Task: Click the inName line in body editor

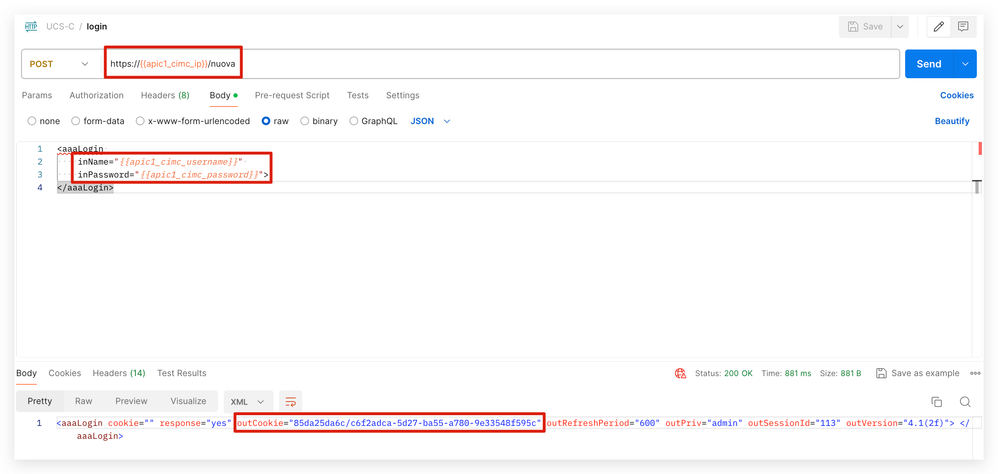Action: click(x=160, y=162)
